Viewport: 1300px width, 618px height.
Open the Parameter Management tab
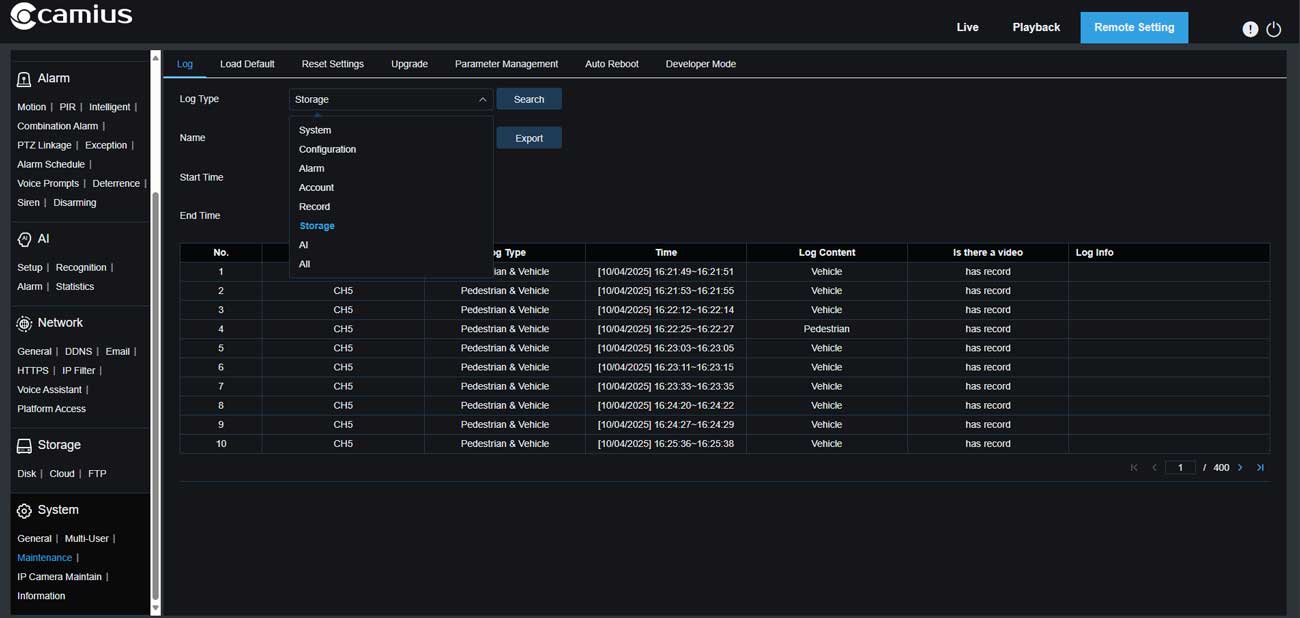point(506,64)
